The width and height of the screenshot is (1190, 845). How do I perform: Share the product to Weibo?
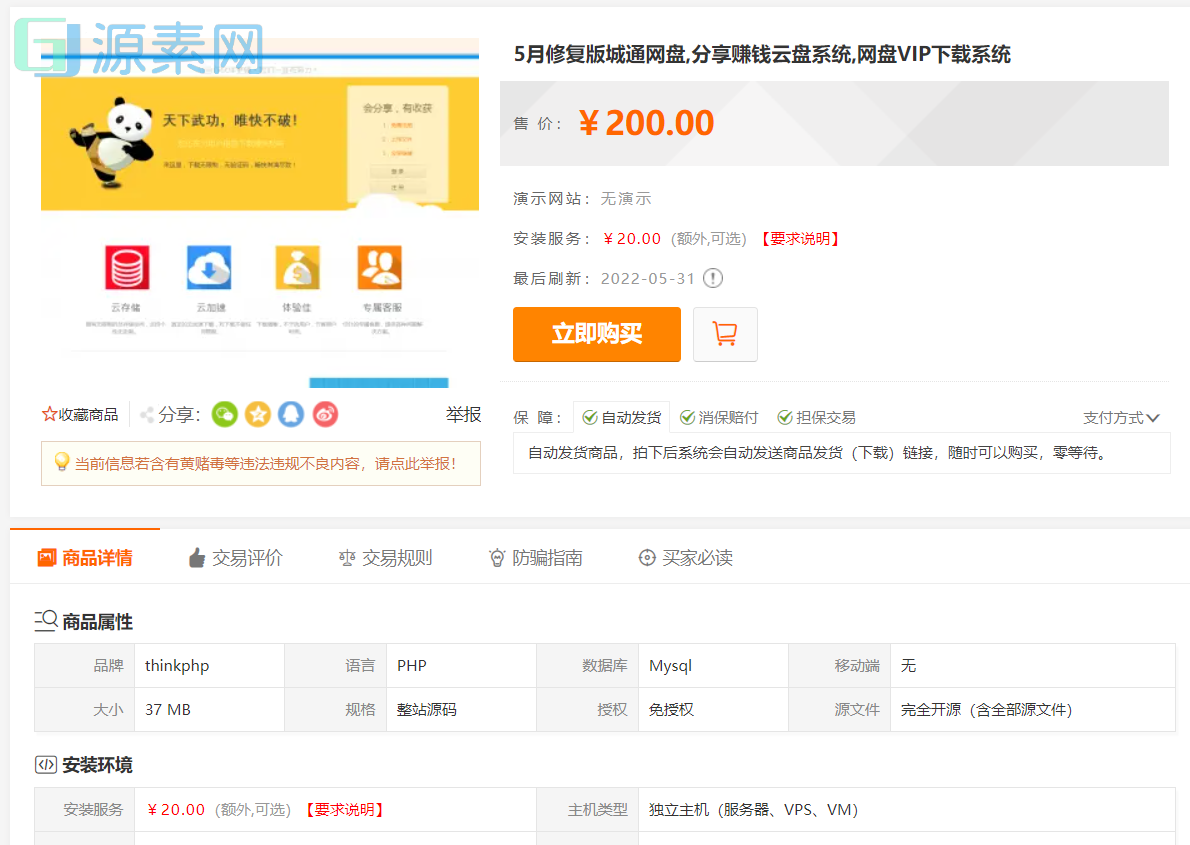(324, 414)
